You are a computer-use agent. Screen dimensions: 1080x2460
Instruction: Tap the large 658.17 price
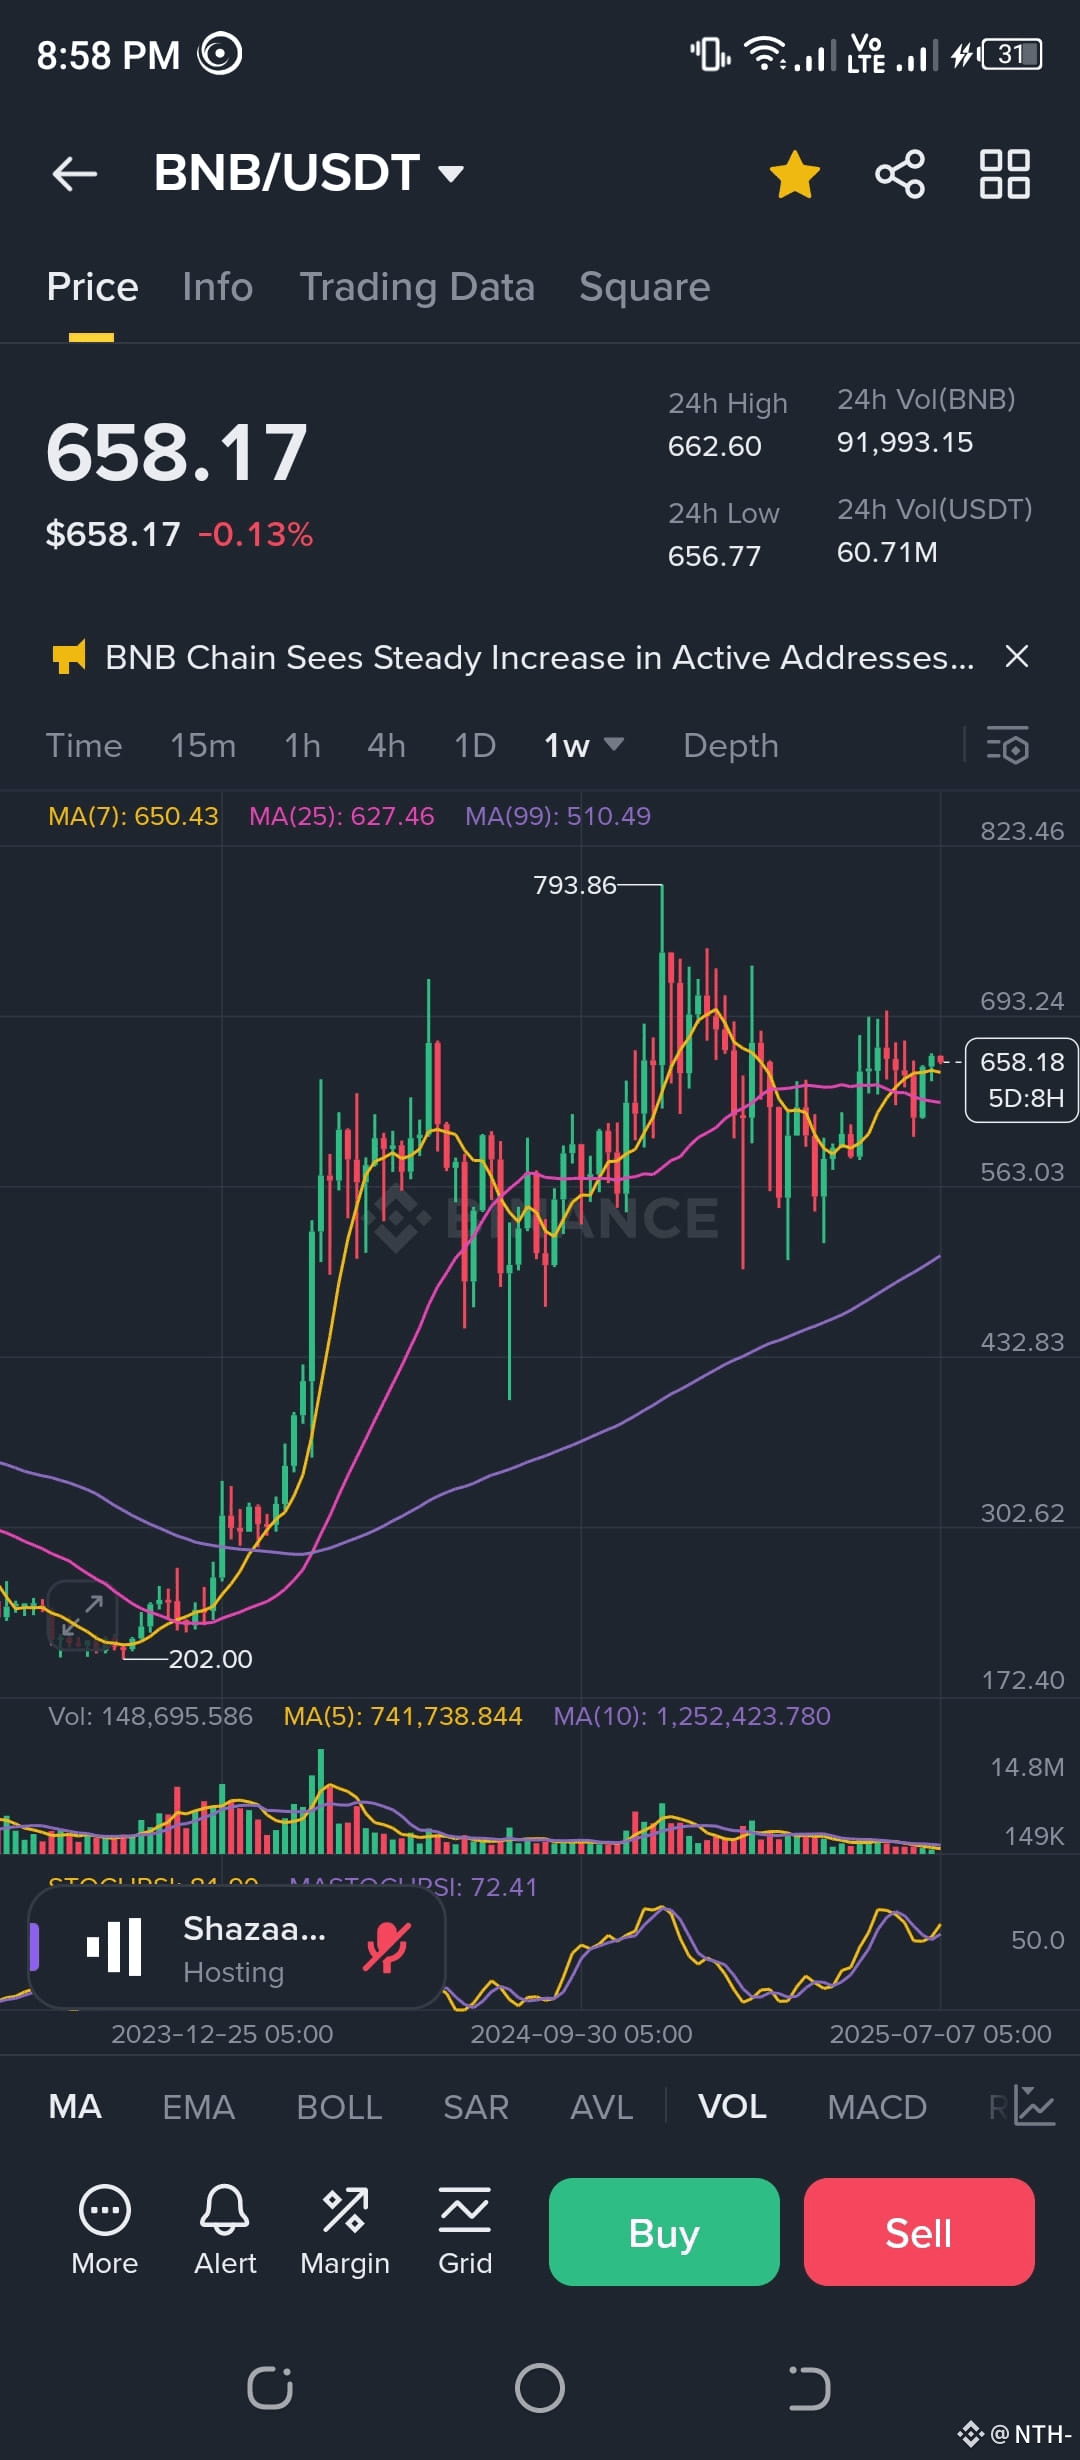coord(177,453)
